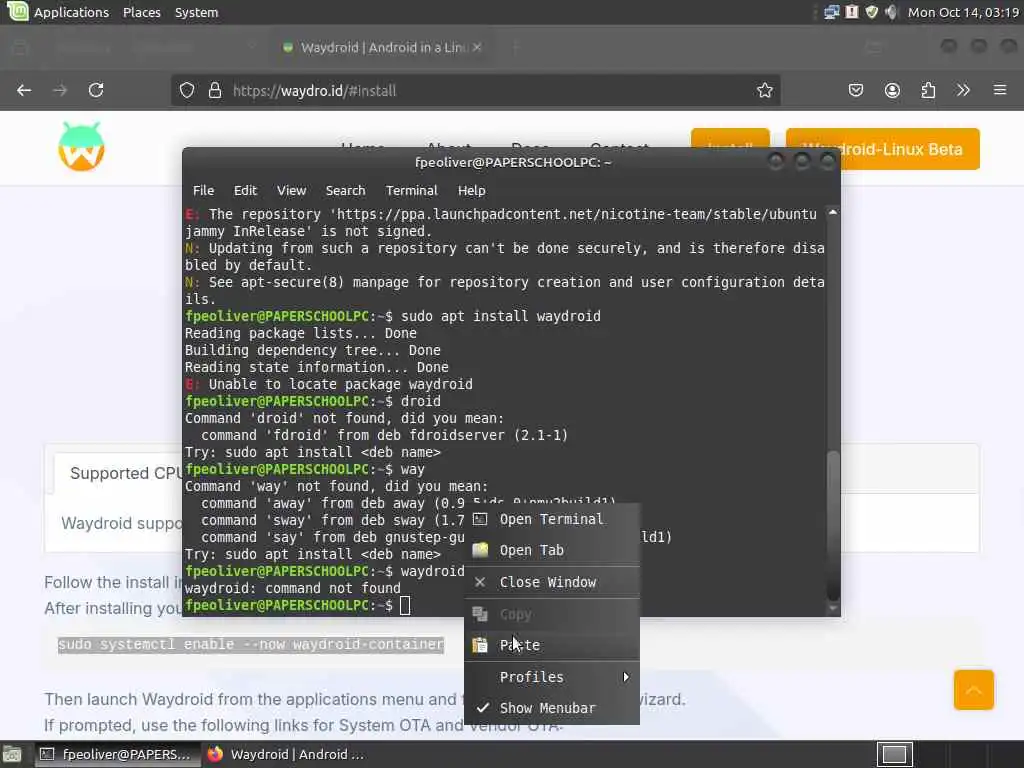Open the Terminal menu

click(411, 191)
